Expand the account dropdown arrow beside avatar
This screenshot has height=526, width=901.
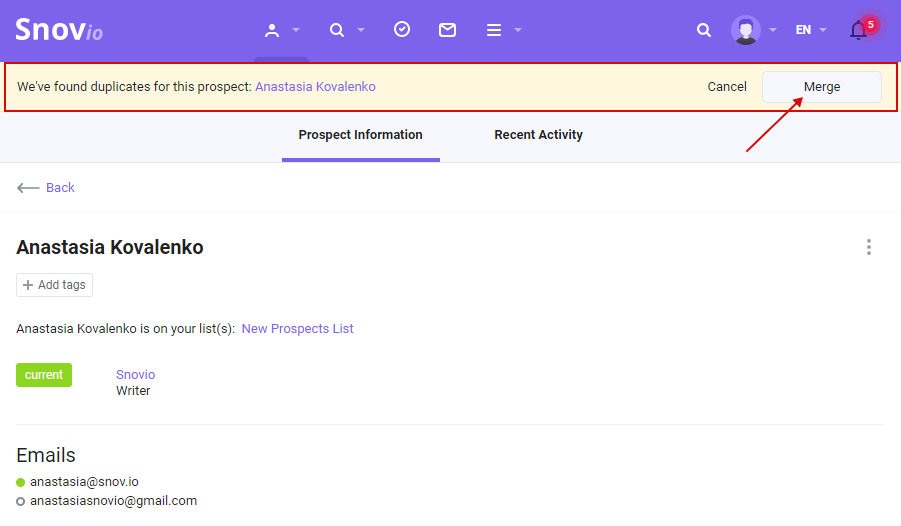773,30
